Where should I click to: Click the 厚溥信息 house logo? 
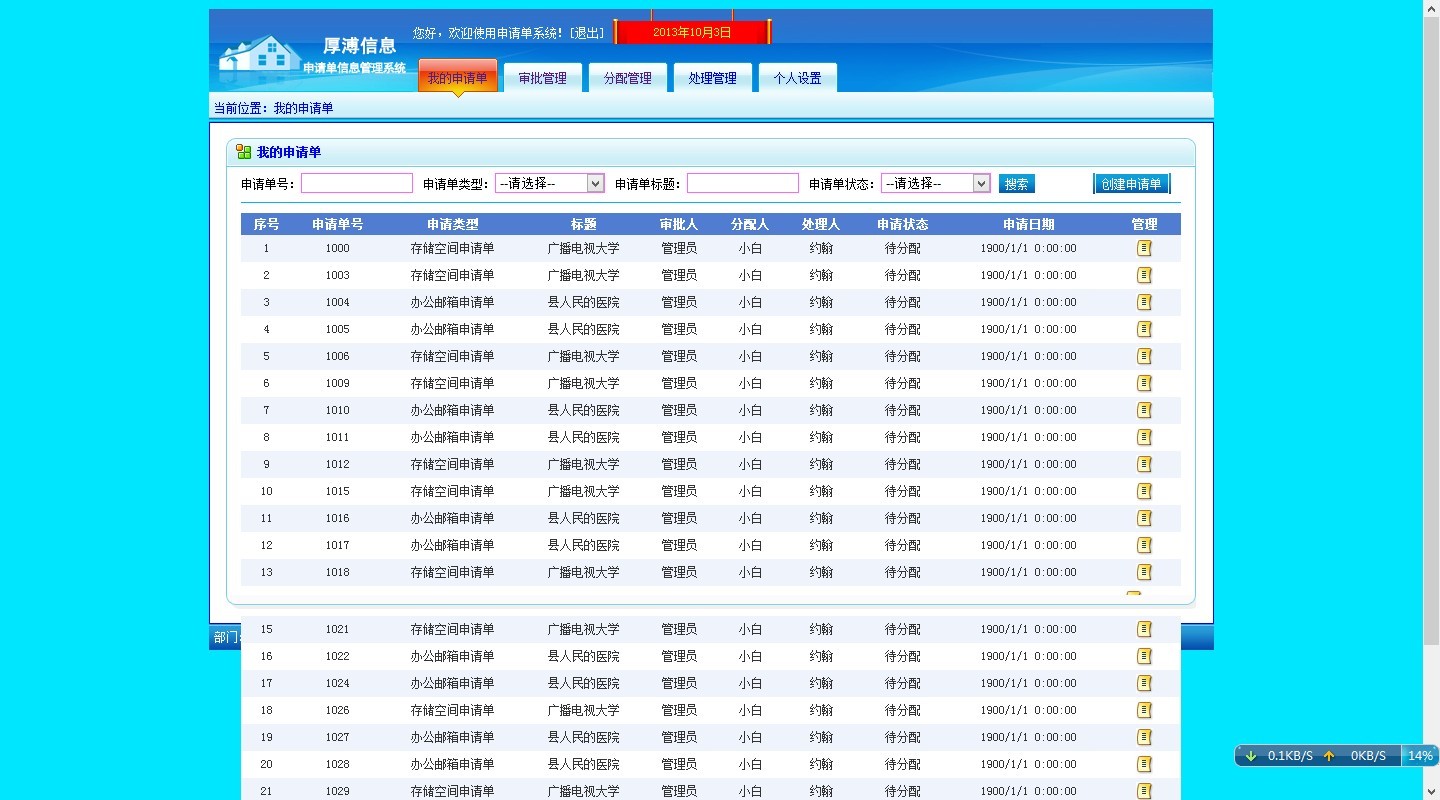258,55
